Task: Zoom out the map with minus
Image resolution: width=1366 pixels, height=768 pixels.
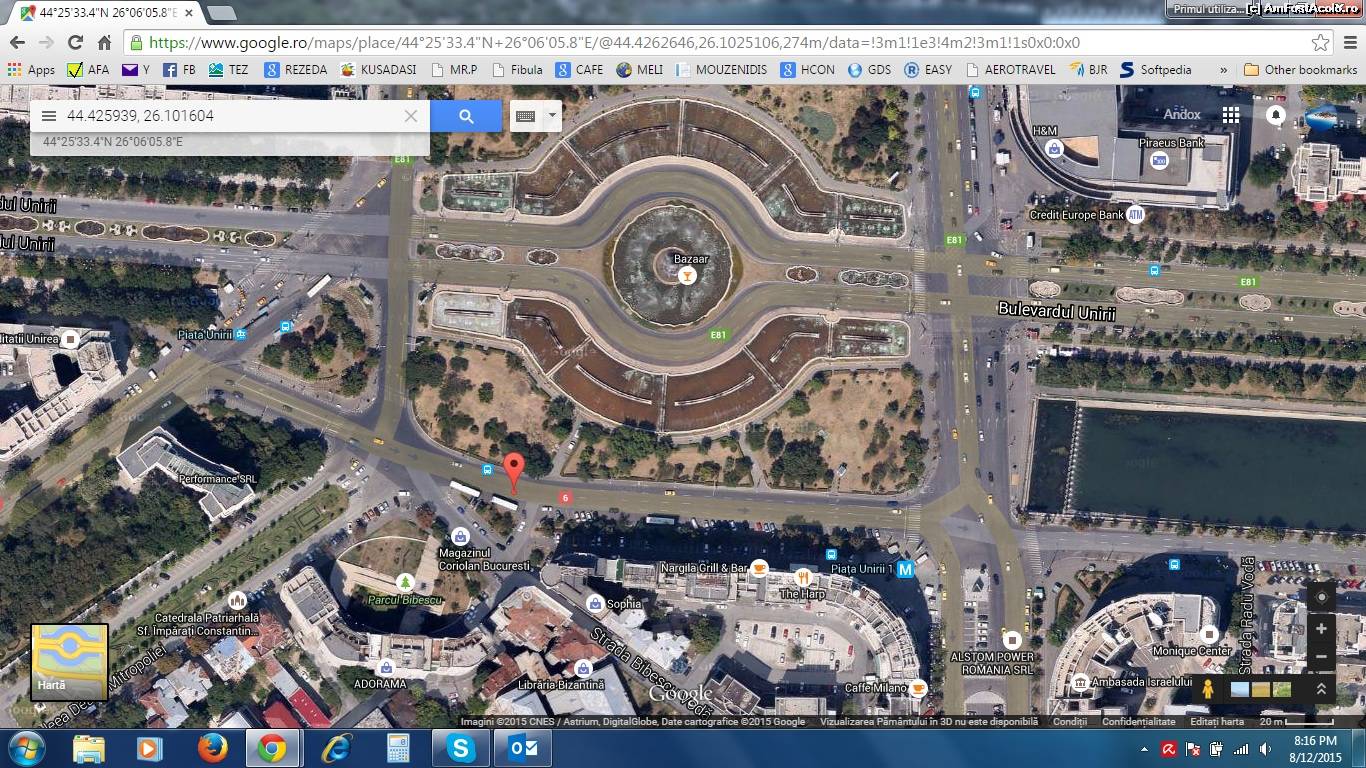Action: pos(1321,657)
